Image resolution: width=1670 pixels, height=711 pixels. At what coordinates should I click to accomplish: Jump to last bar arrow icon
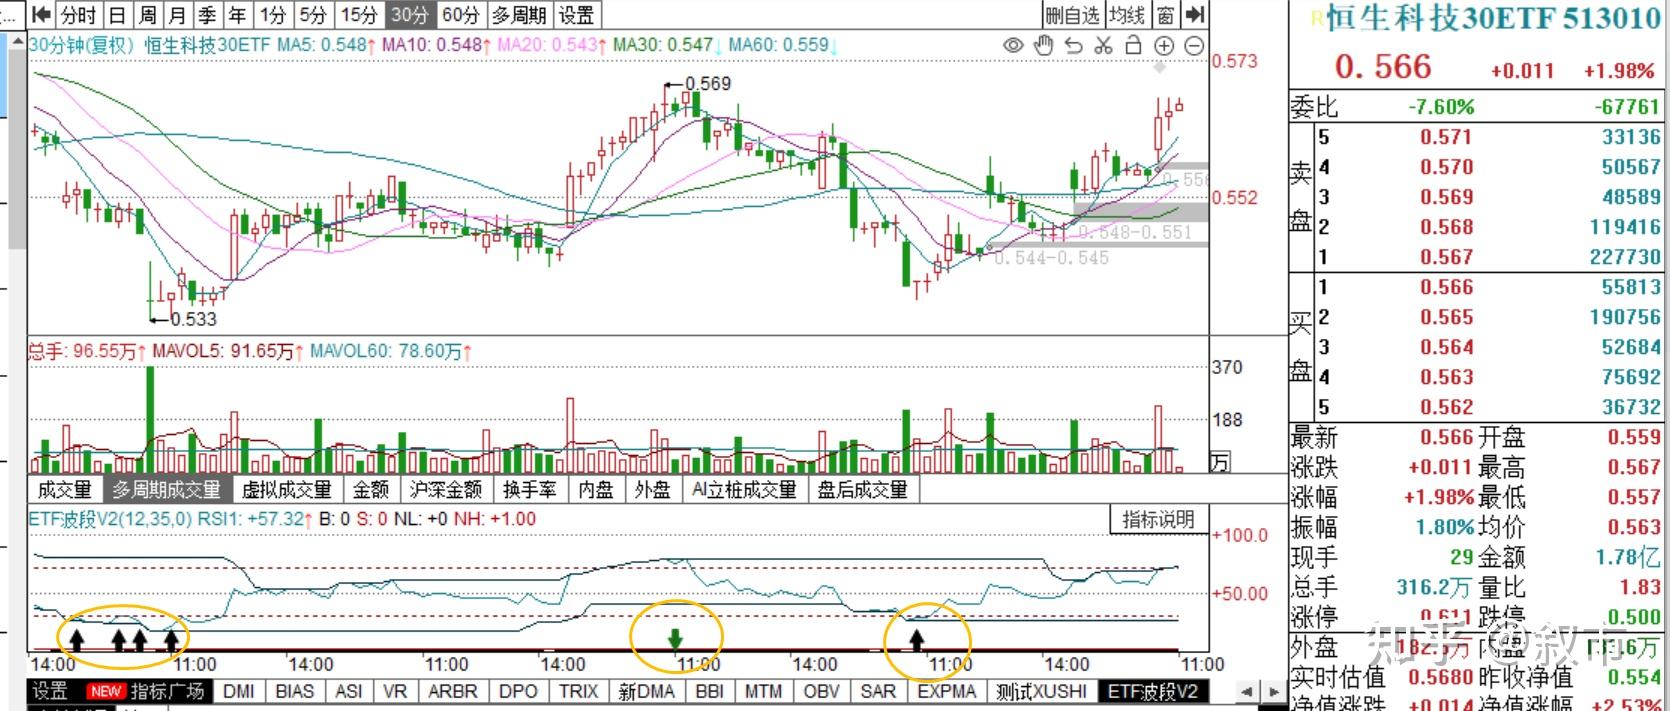pyautogui.click(x=1195, y=15)
